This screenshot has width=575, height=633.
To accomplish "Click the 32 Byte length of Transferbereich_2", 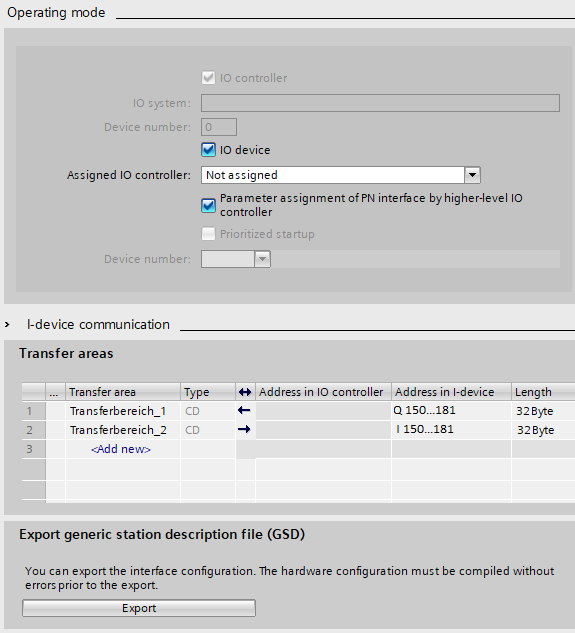I will (543, 430).
